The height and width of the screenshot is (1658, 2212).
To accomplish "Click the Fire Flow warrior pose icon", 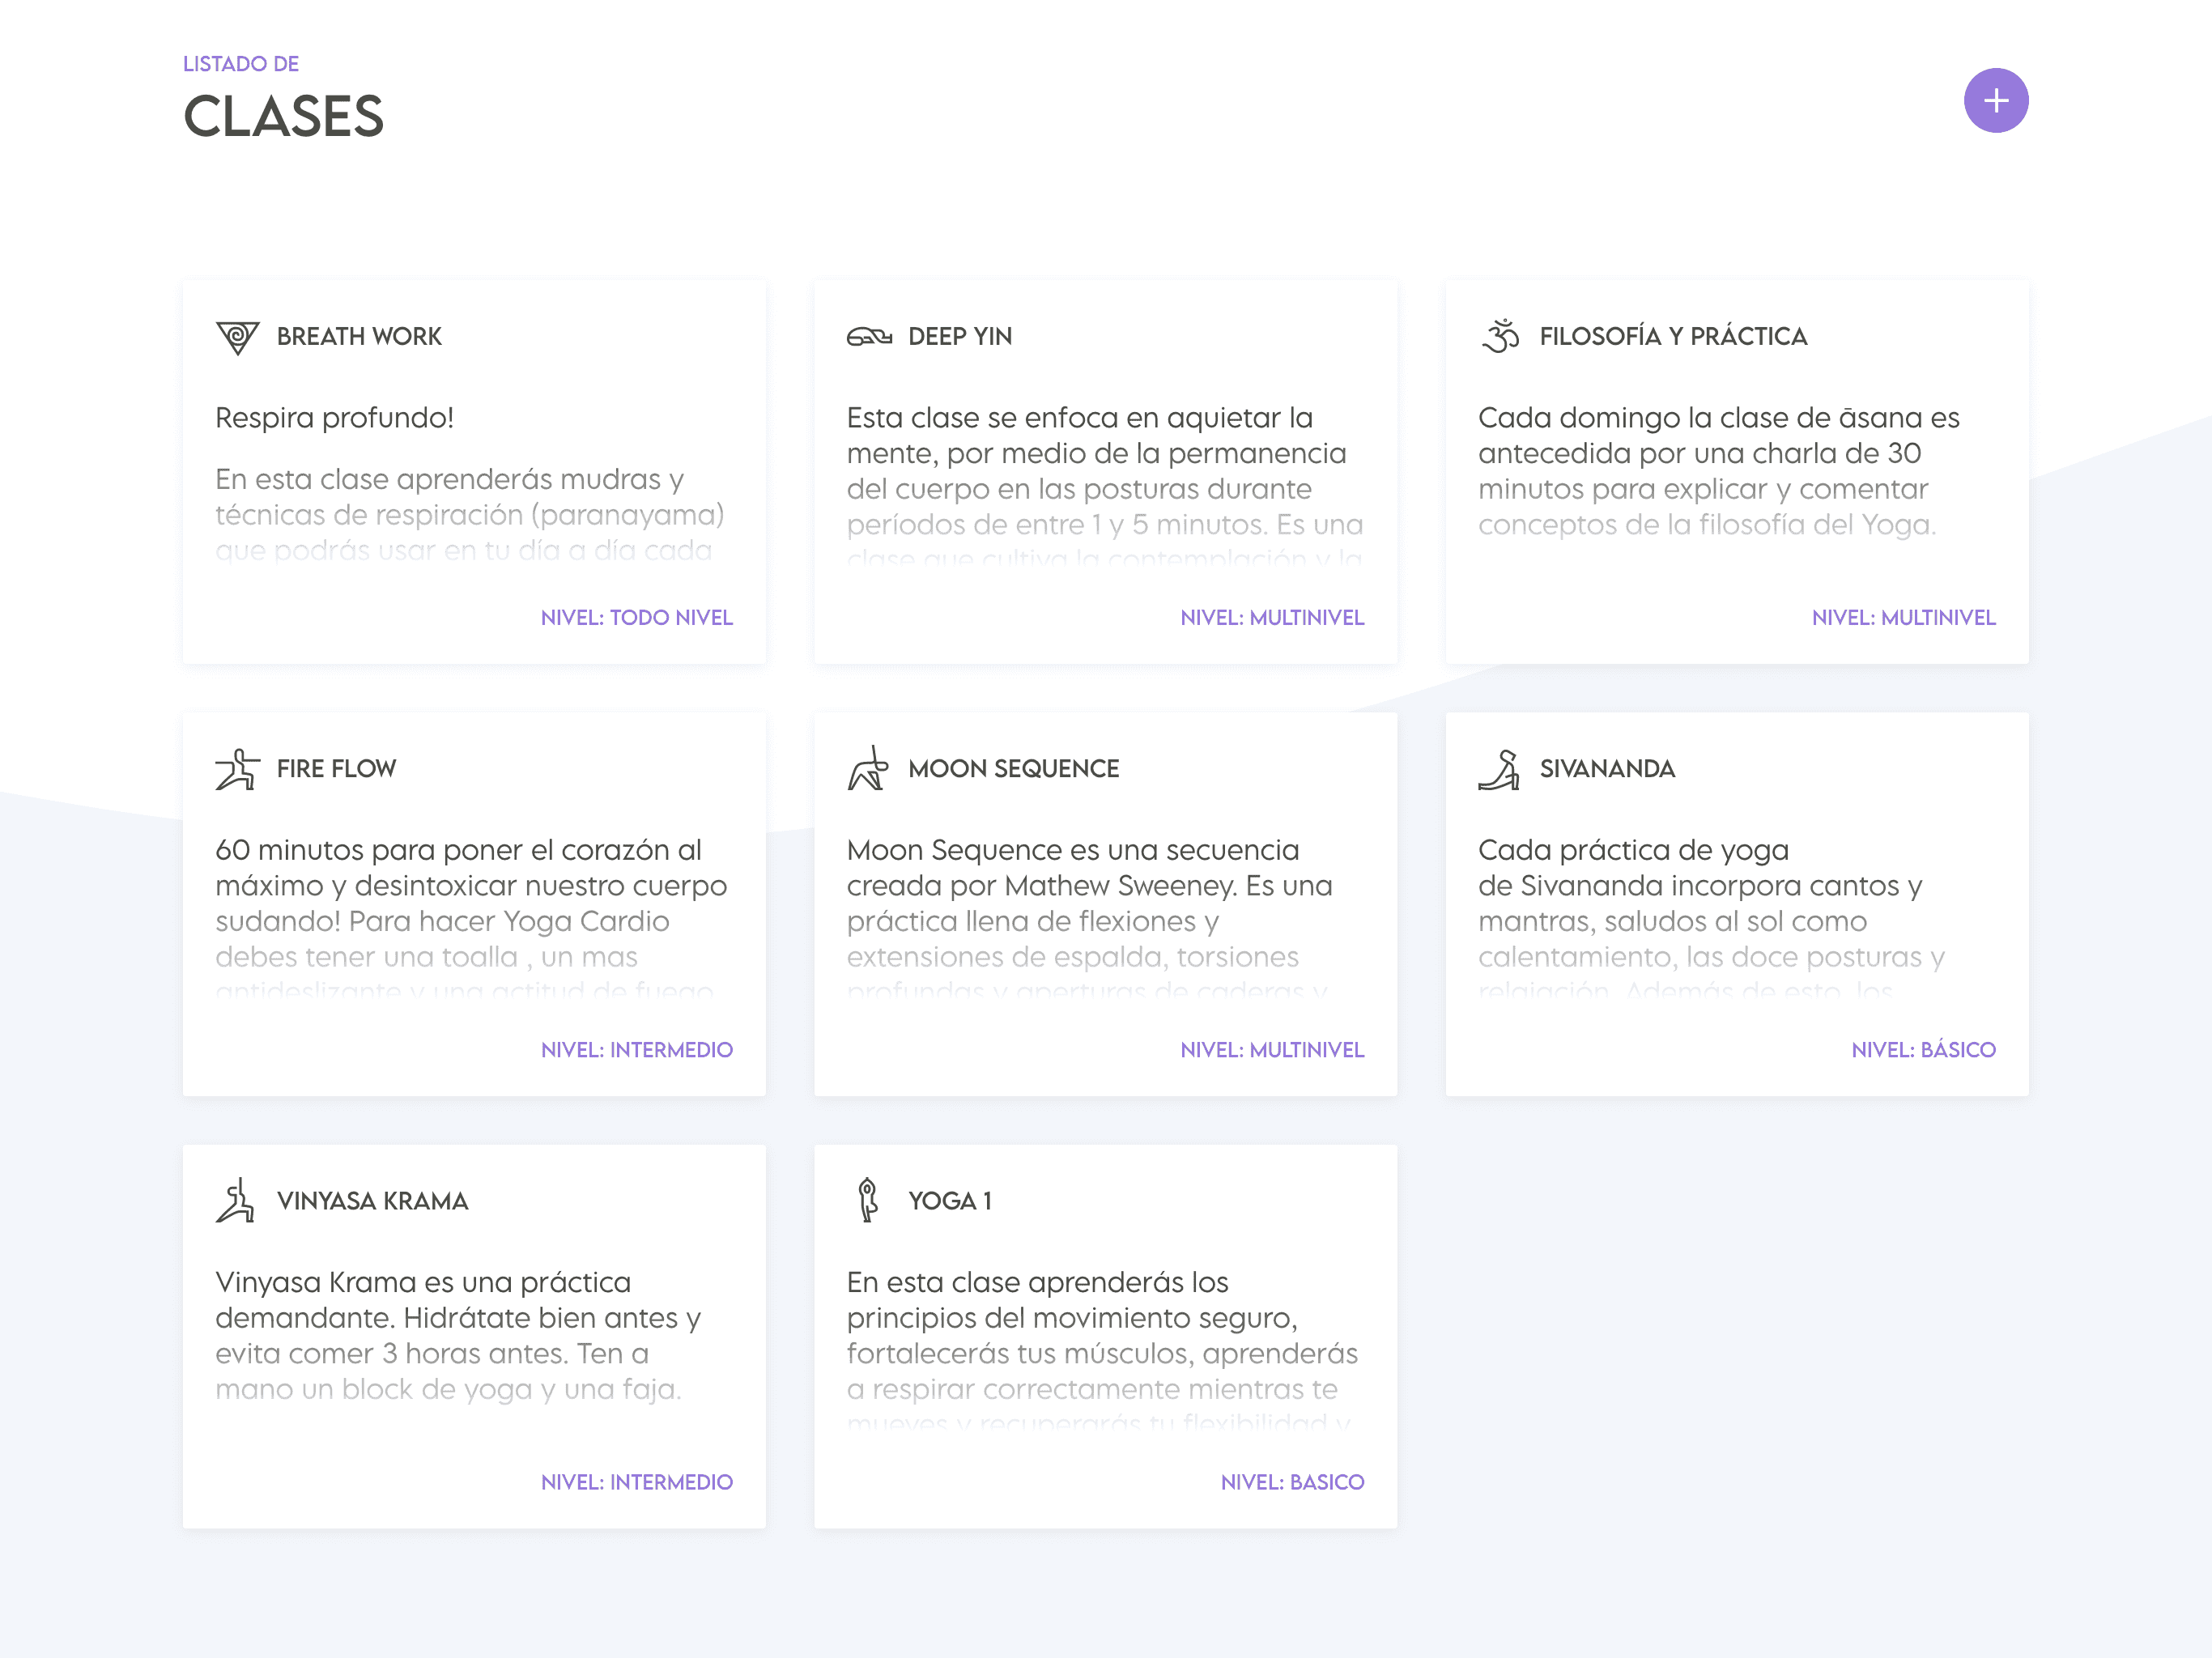I will (237, 769).
